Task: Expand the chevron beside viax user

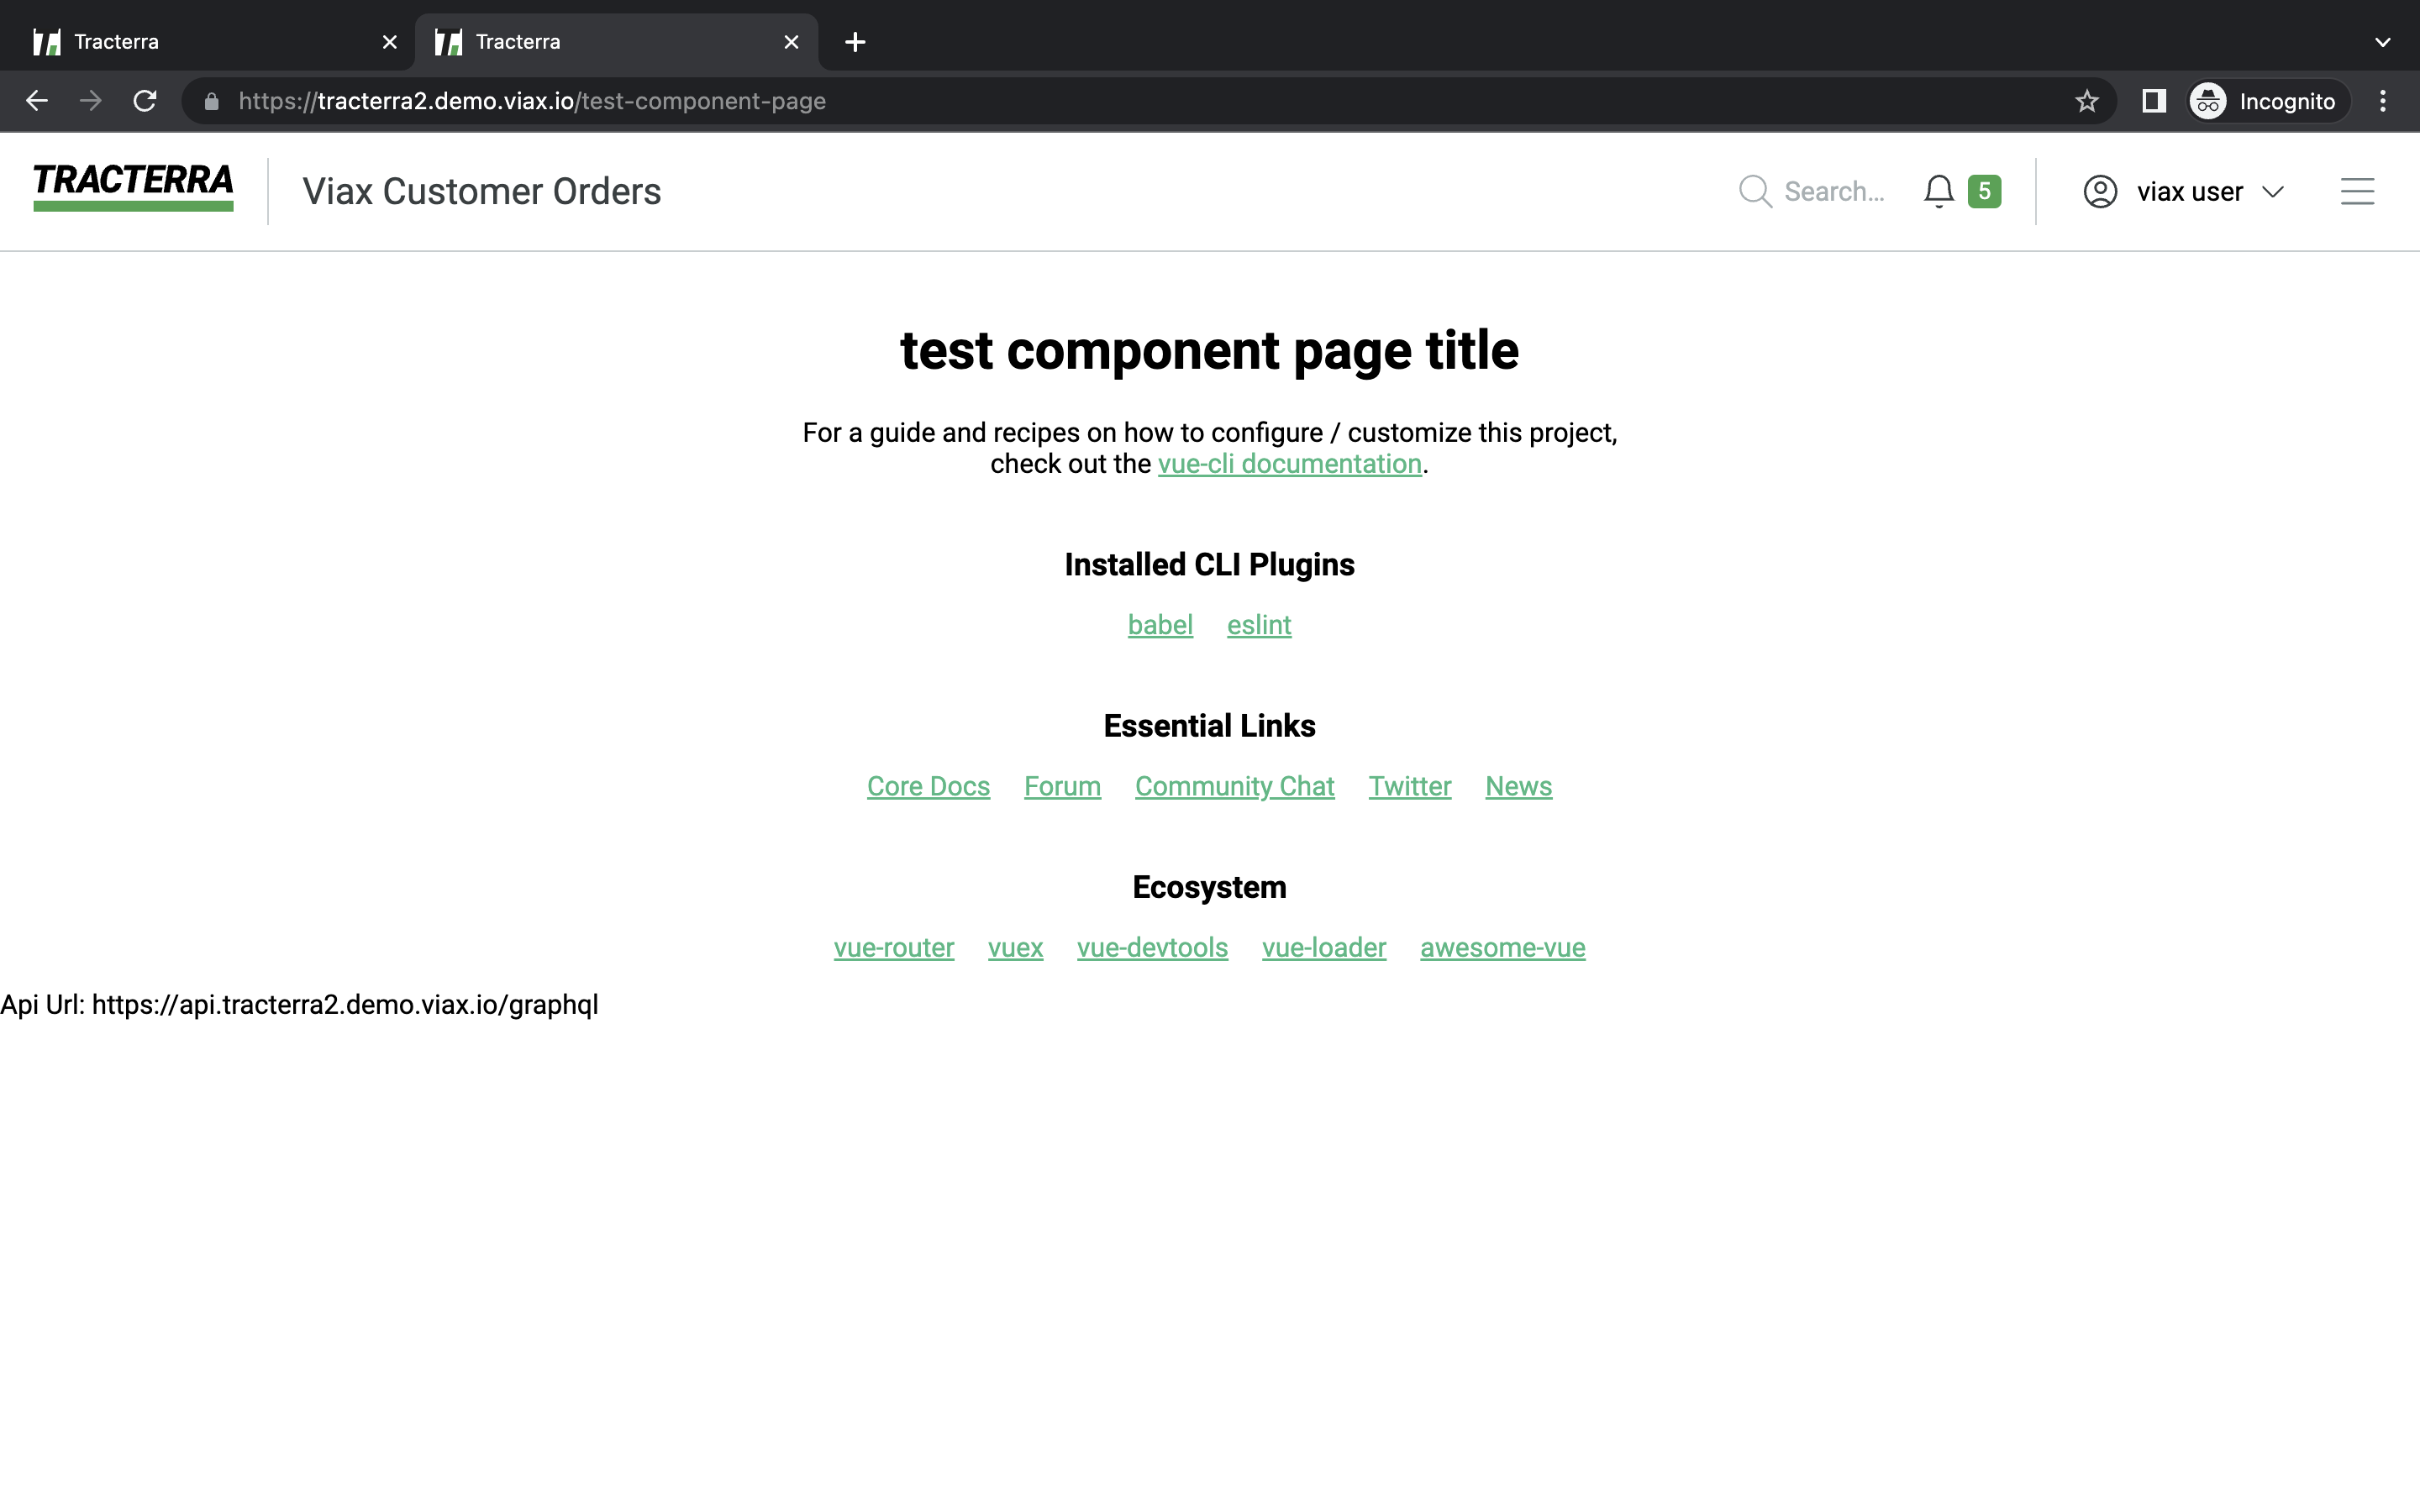Action: [2273, 191]
